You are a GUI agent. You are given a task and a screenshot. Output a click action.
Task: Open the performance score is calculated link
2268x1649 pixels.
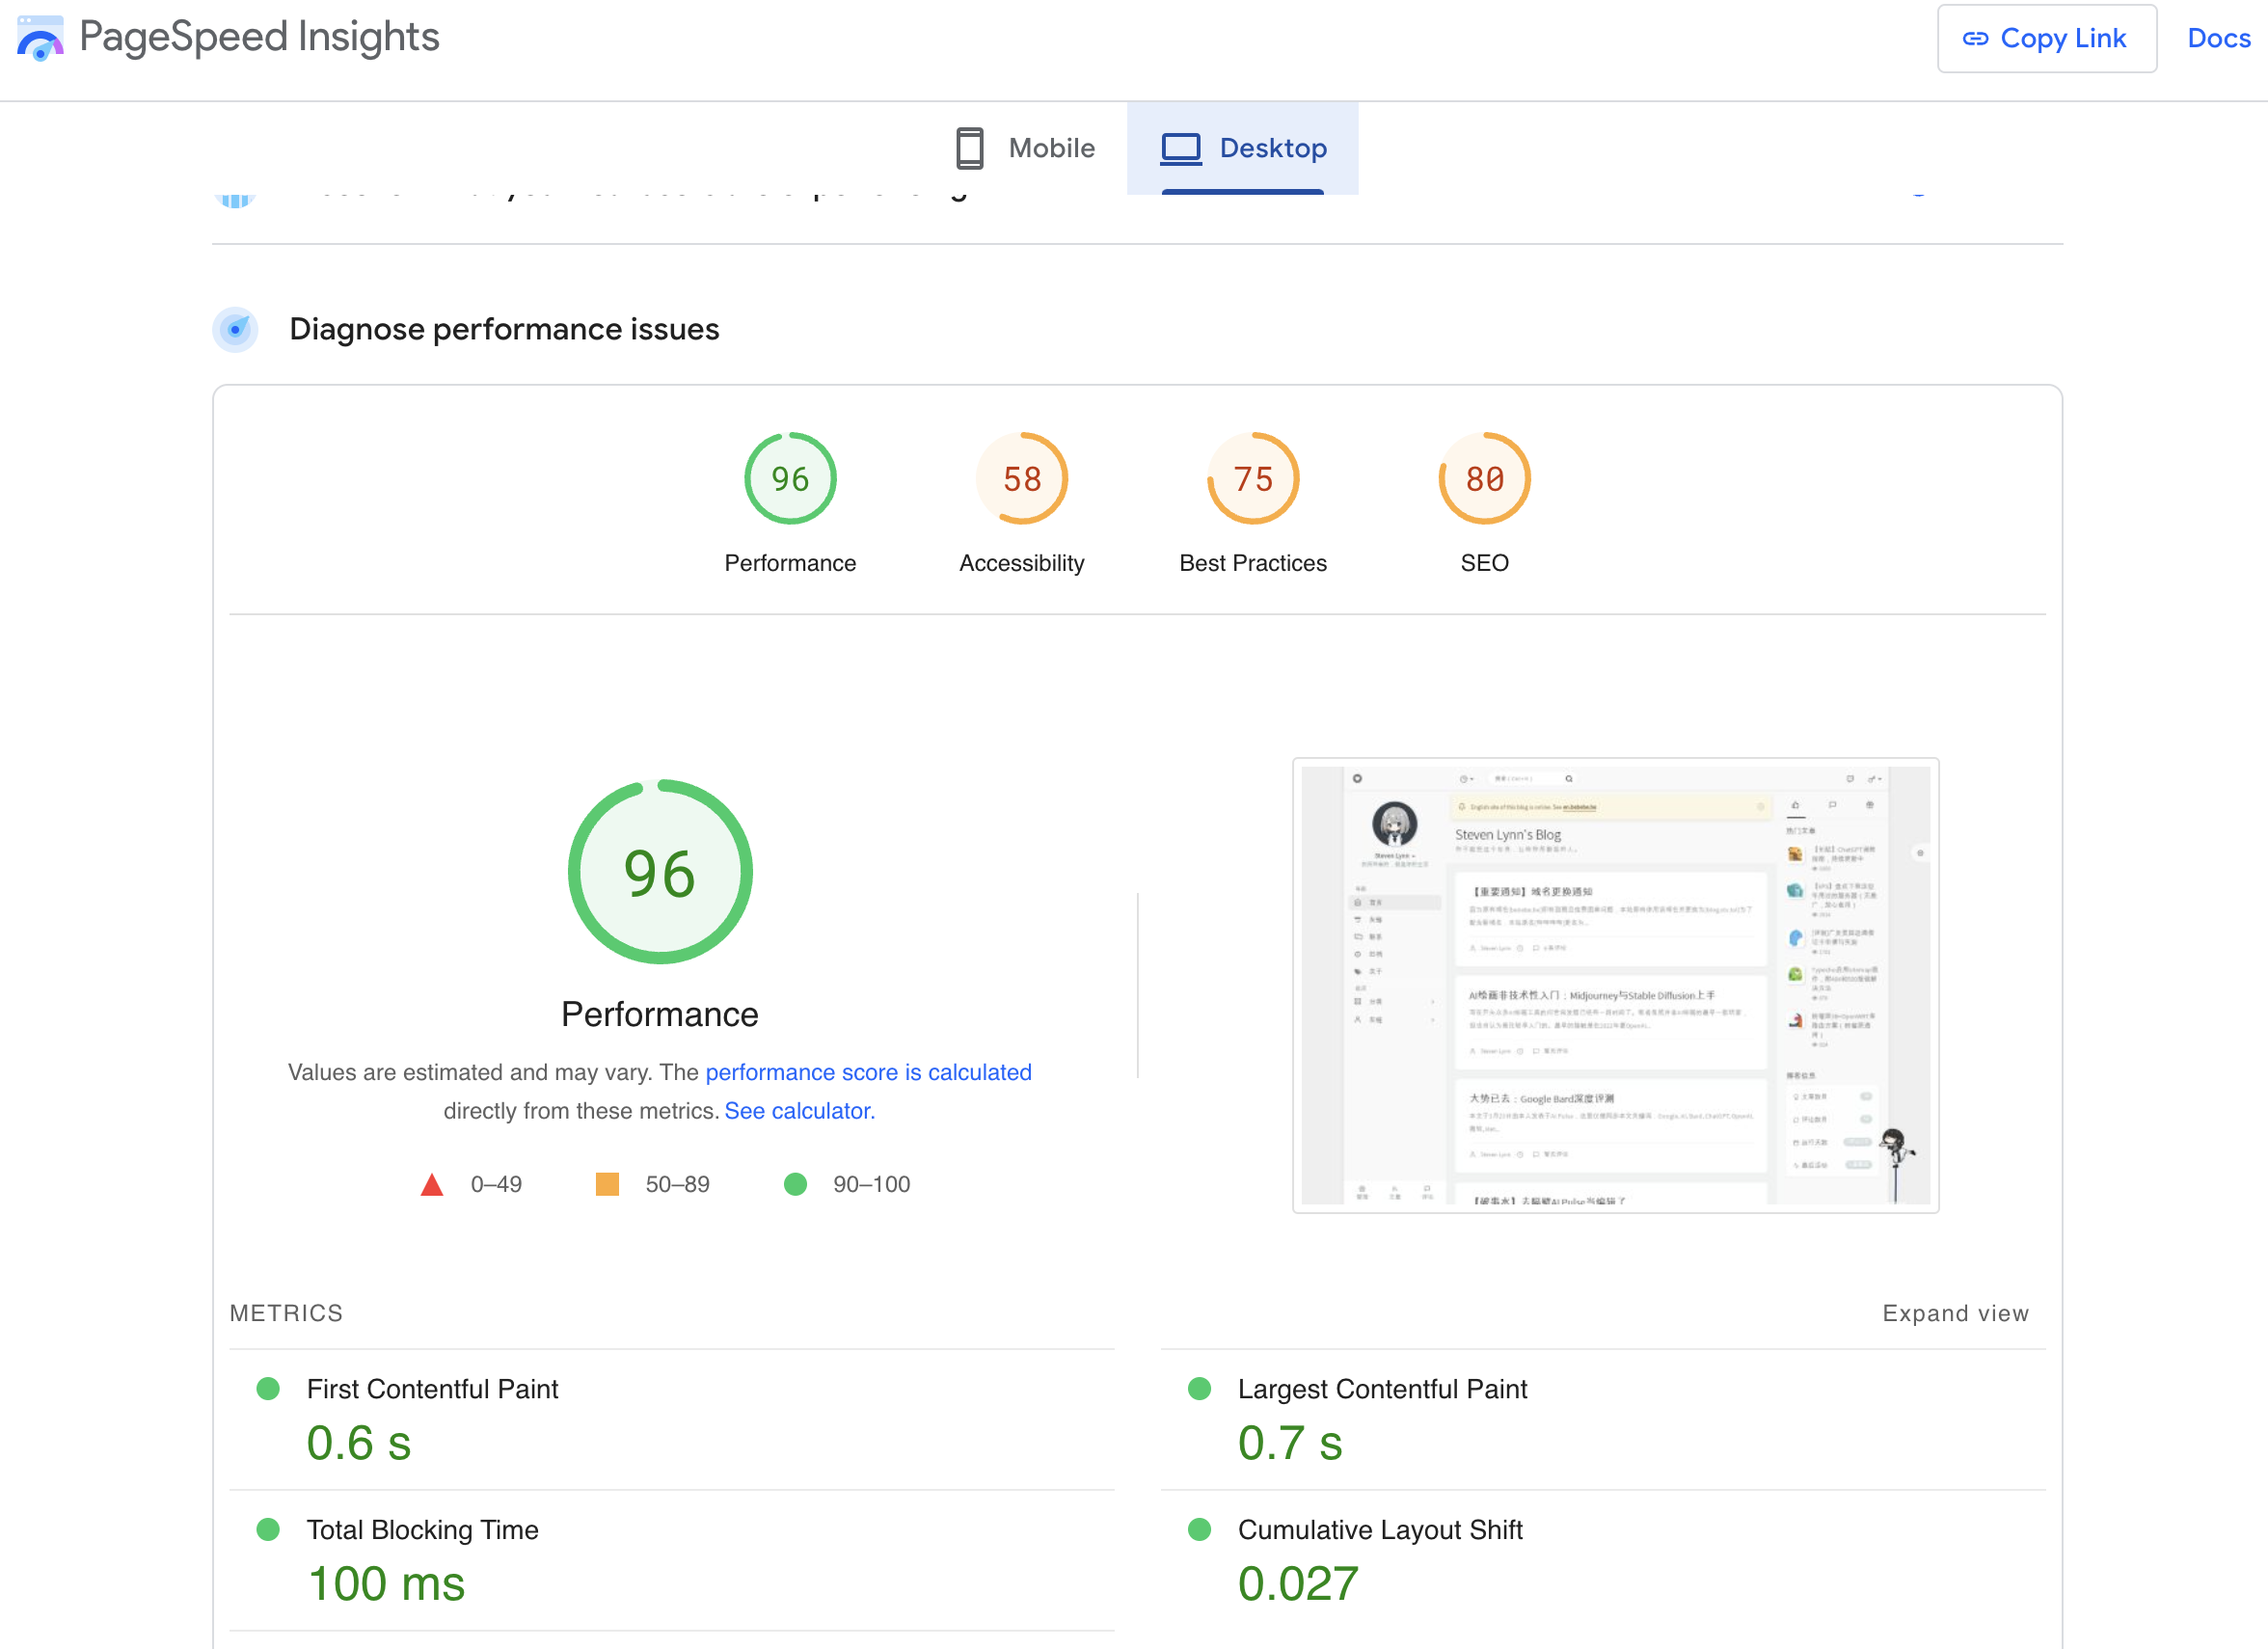coord(868,1072)
